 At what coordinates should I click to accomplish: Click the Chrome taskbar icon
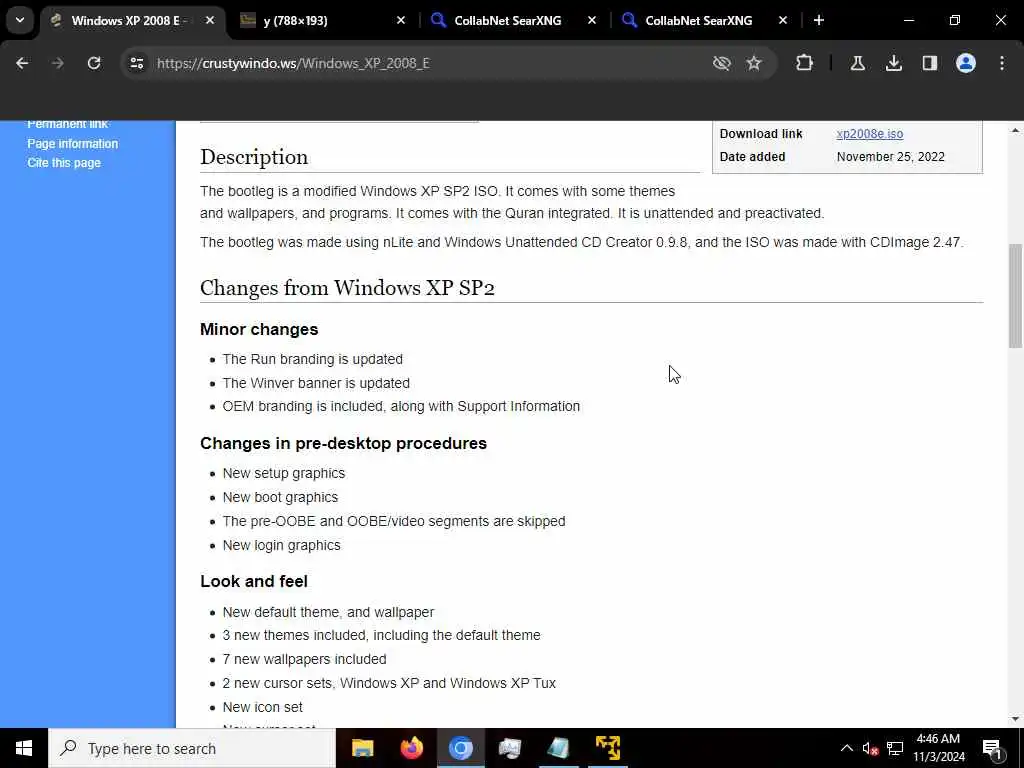click(460, 748)
